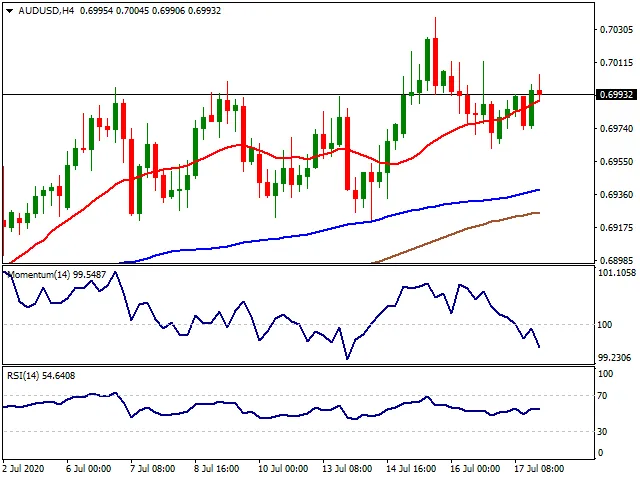Click the 0.69175 price axis label

point(616,227)
